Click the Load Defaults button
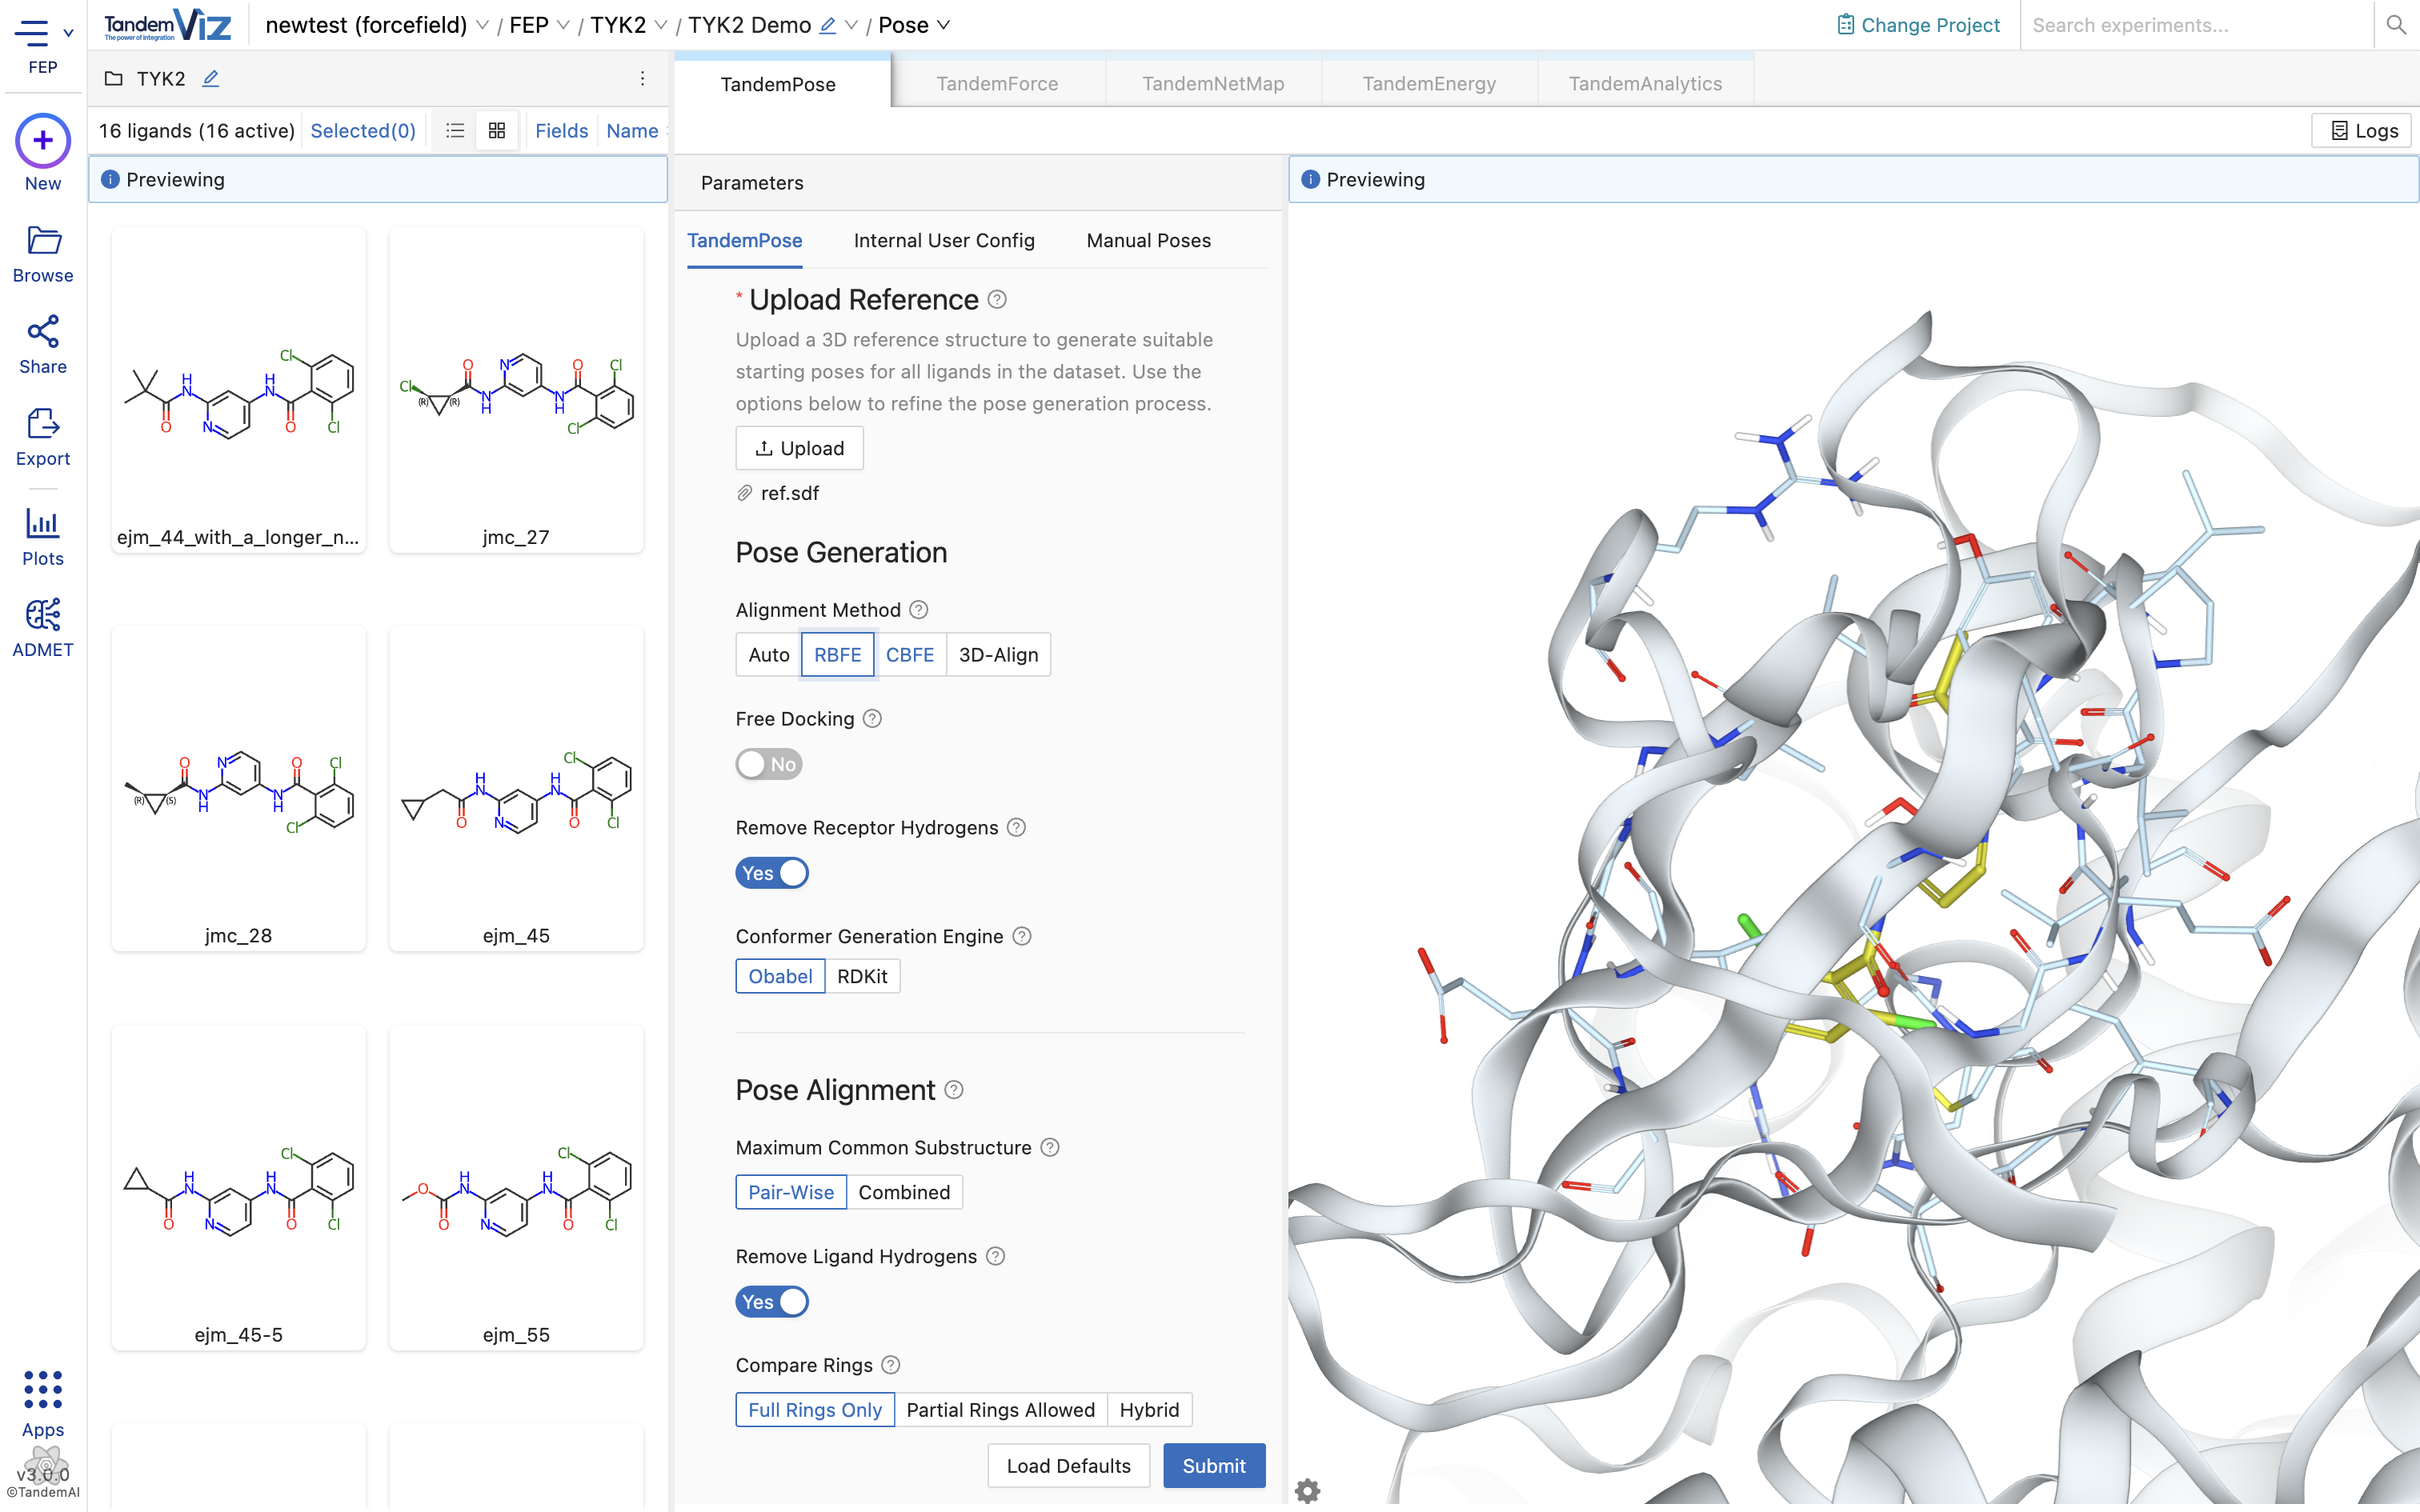The image size is (2420, 1512). point(1068,1465)
